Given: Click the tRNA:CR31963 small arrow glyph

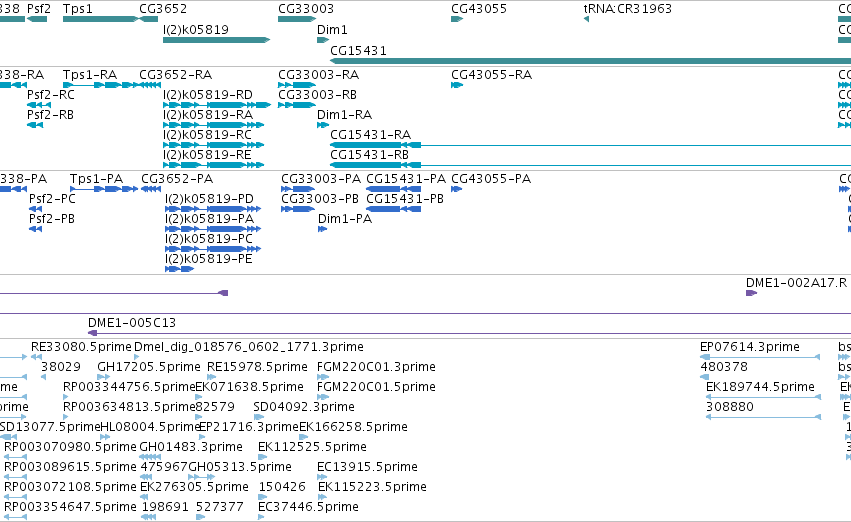Looking at the screenshot, I should (x=586, y=19).
